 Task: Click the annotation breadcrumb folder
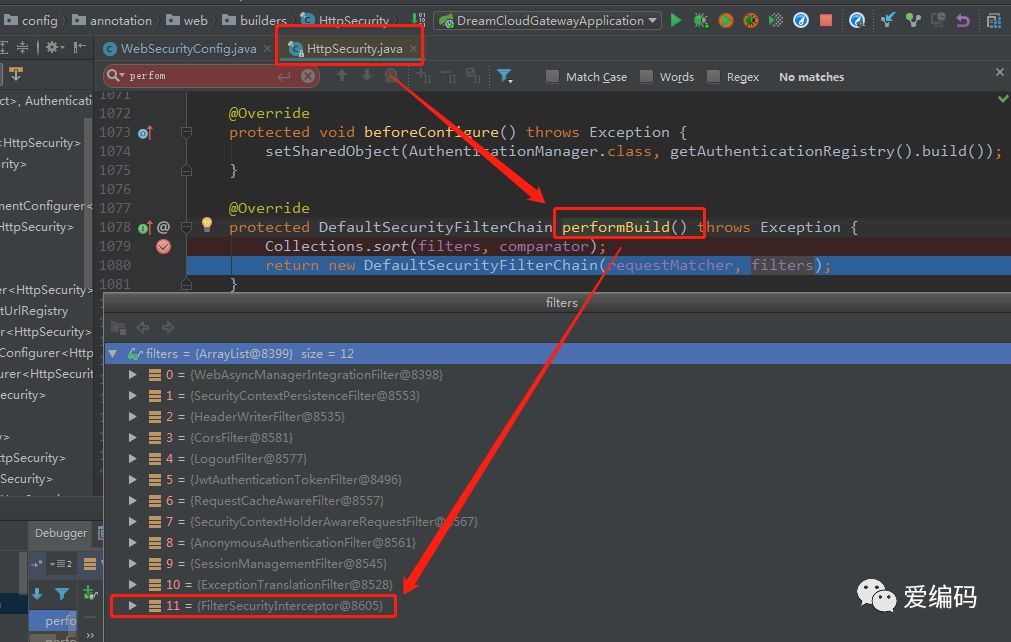pos(112,20)
